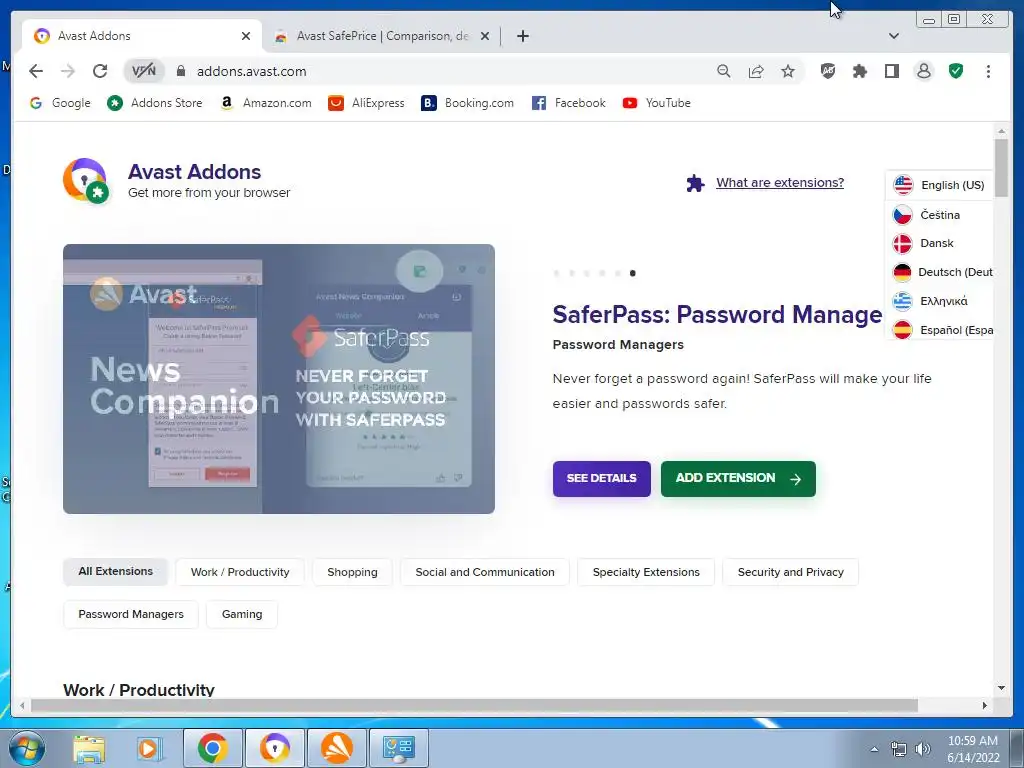Viewport: 1024px width, 768px height.
Task: Filter by Shopping category
Action: (352, 572)
